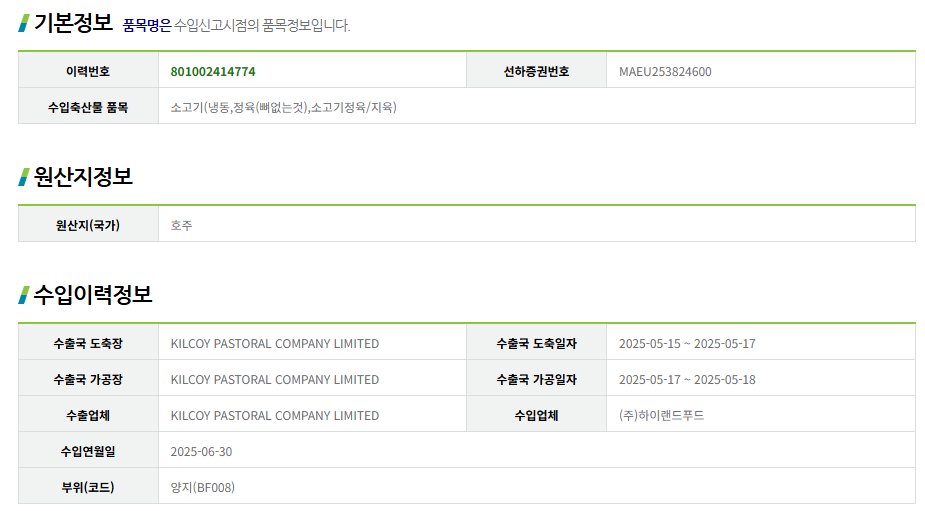Click the cut code 양지(BF008)
Image resolution: width=925 pixels, height=511 pixels.
[x=202, y=487]
